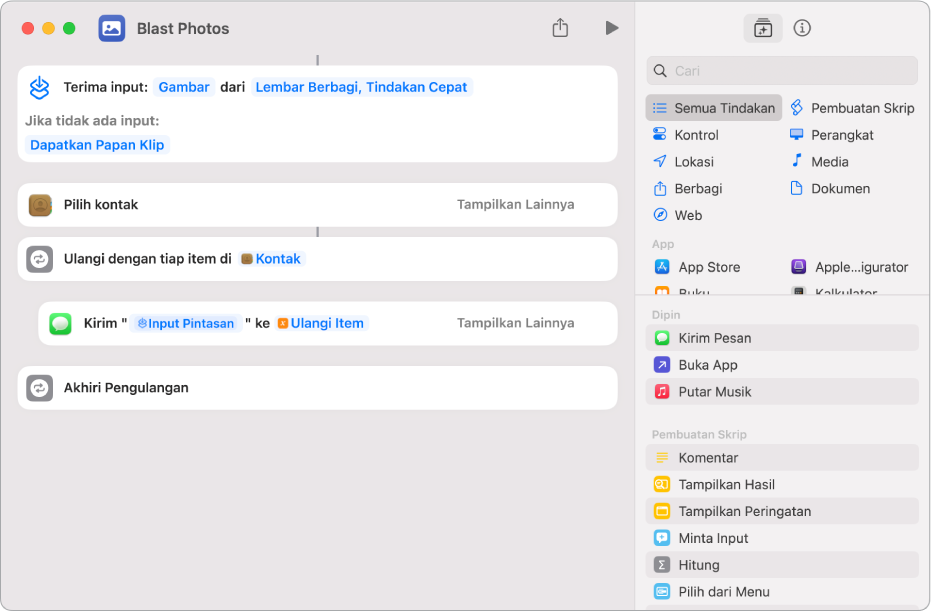Image resolution: width=931 pixels, height=612 pixels.
Task: Click the Blast Photos shortcut icon
Action: 112,28
